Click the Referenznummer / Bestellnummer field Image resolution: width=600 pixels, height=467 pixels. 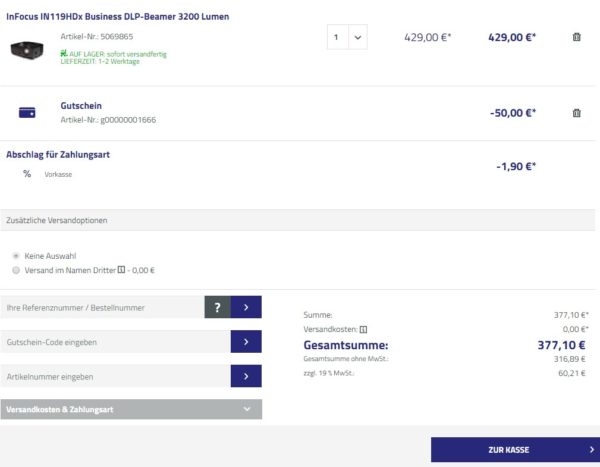pos(103,307)
